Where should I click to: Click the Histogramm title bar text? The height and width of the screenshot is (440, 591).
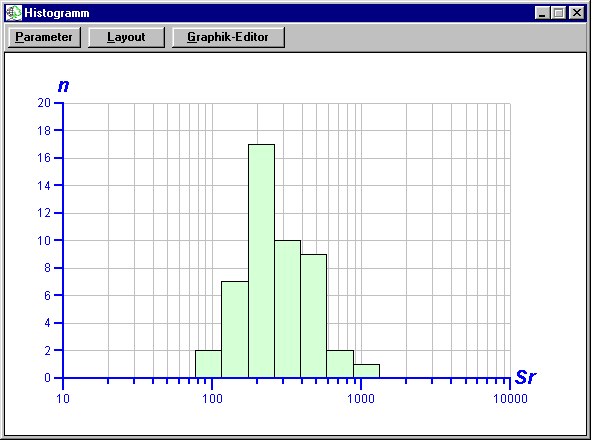pyautogui.click(x=57, y=13)
